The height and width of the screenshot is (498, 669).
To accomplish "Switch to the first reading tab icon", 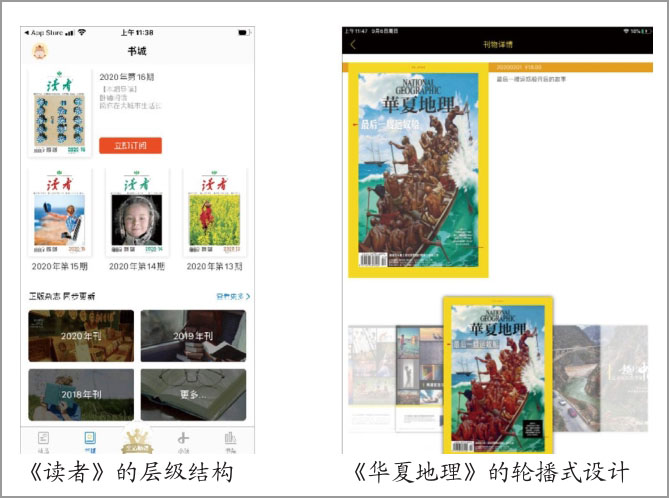I will 44,442.
